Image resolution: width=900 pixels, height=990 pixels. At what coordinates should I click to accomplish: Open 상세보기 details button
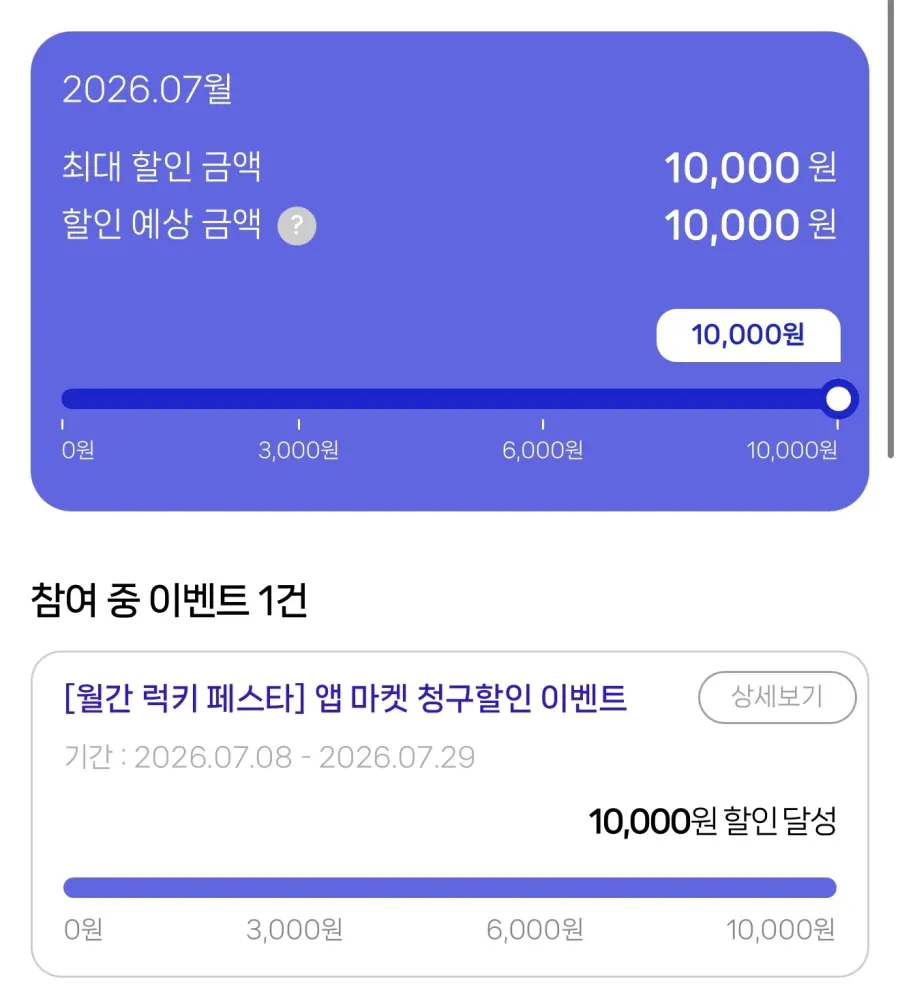click(777, 697)
